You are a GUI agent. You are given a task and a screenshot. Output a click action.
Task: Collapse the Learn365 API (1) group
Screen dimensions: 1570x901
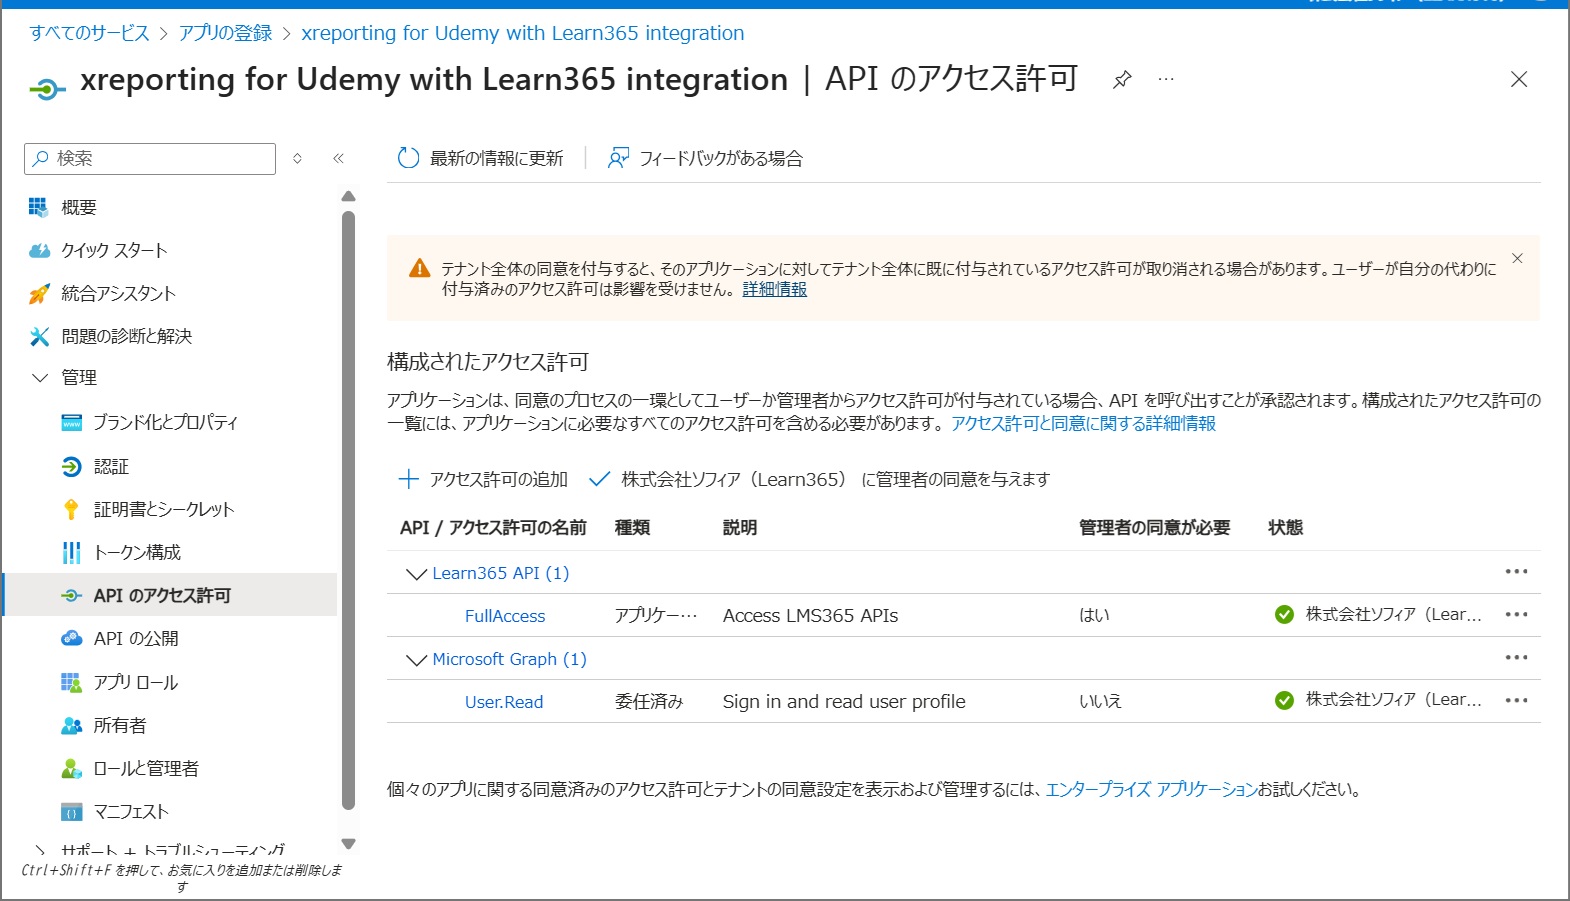(416, 574)
